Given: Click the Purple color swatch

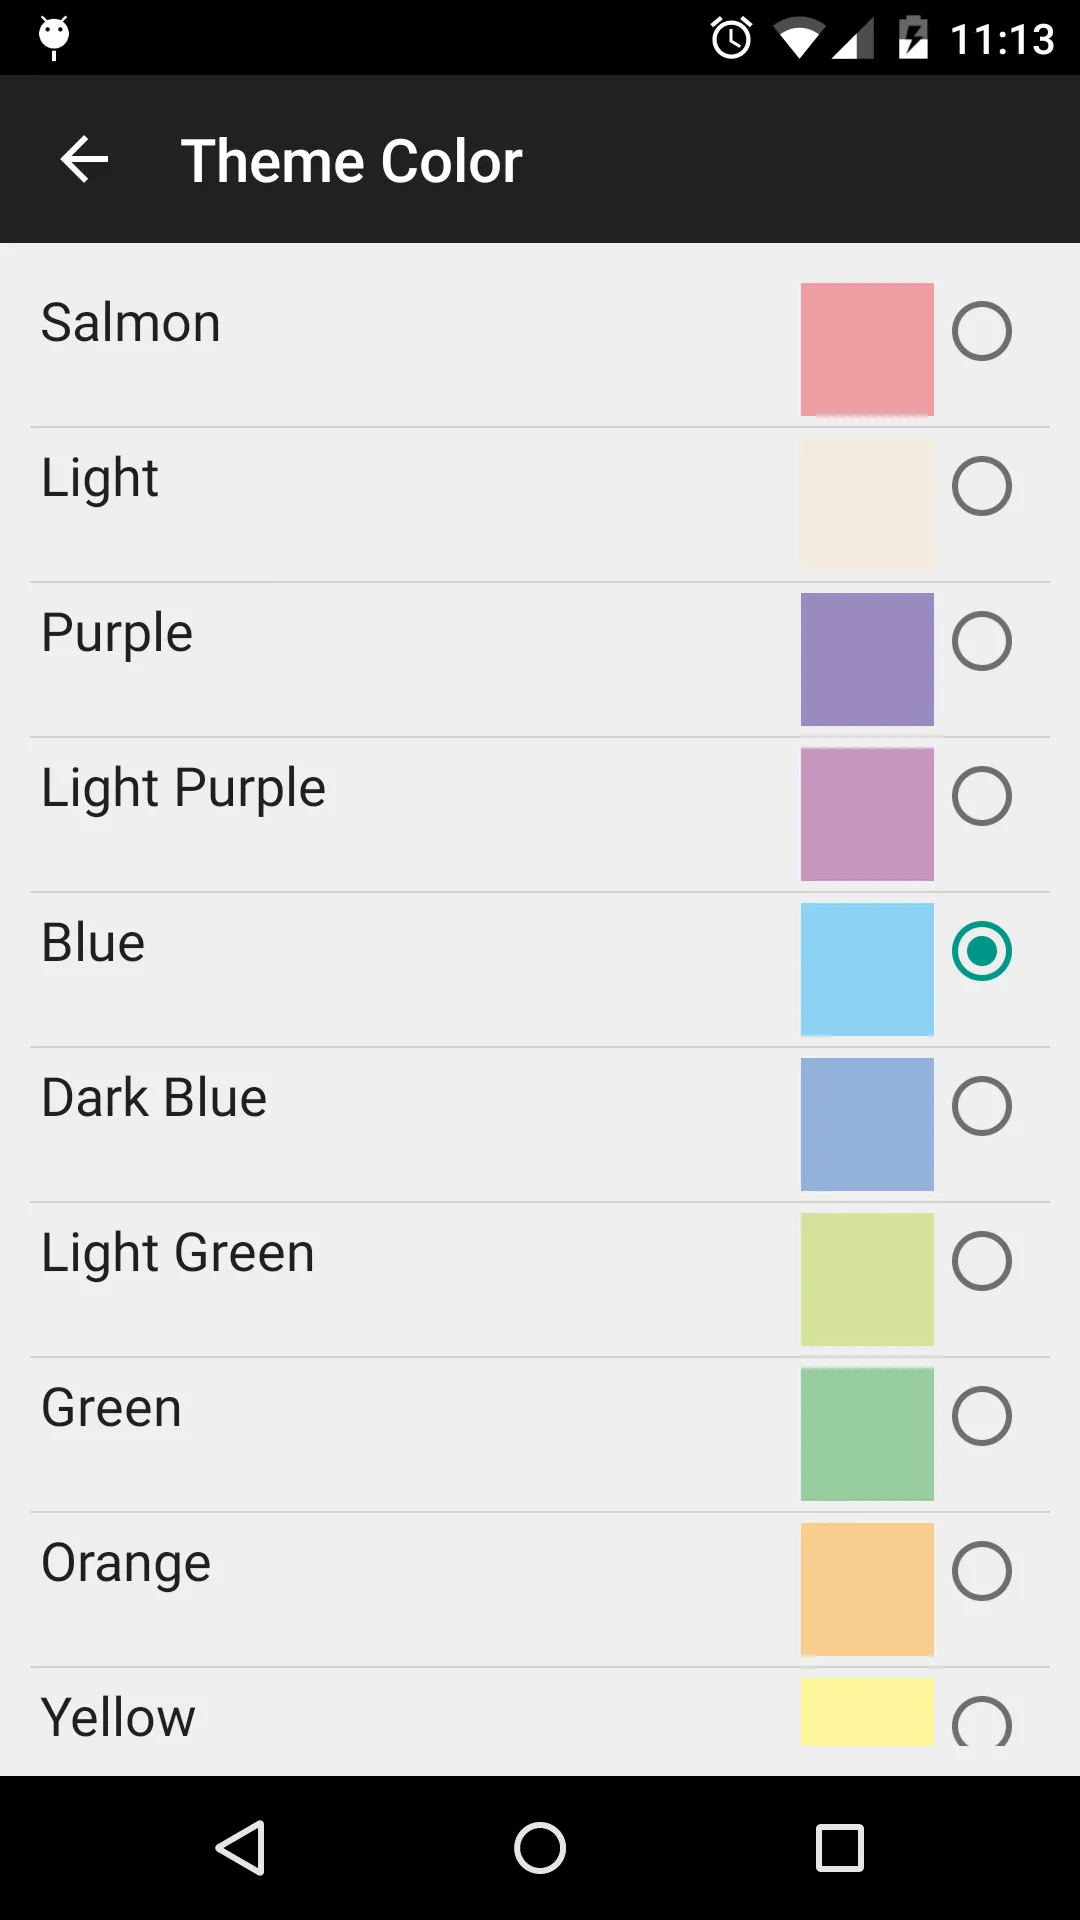Looking at the screenshot, I should [x=867, y=659].
